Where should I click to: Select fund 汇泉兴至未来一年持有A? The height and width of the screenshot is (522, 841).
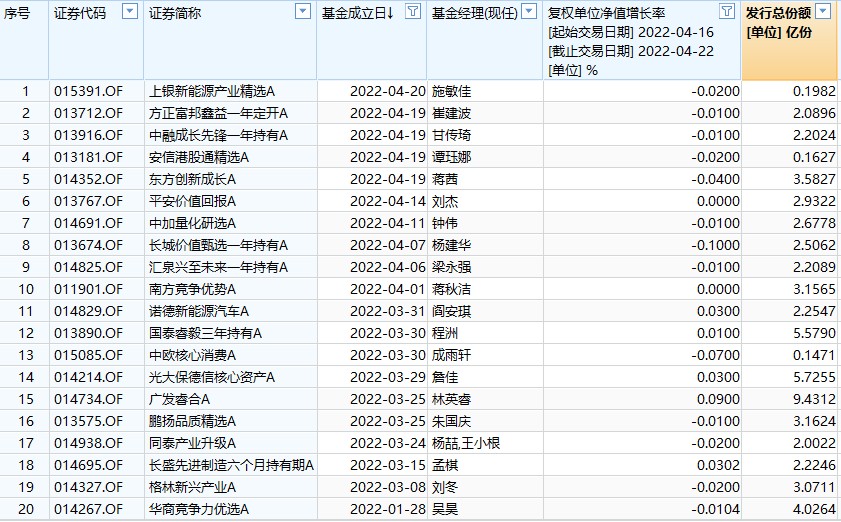pyautogui.click(x=218, y=267)
